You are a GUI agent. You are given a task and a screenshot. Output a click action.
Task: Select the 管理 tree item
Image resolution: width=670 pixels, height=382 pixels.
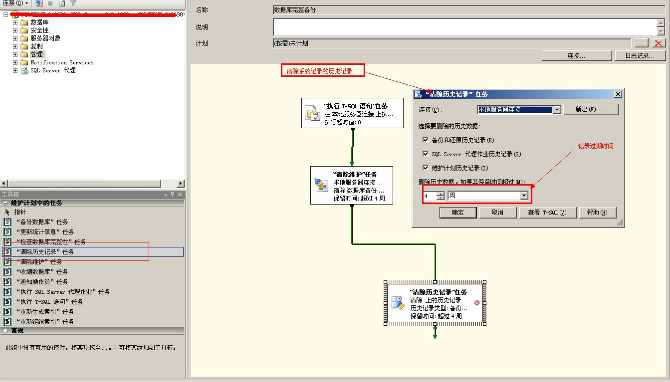pyautogui.click(x=37, y=54)
